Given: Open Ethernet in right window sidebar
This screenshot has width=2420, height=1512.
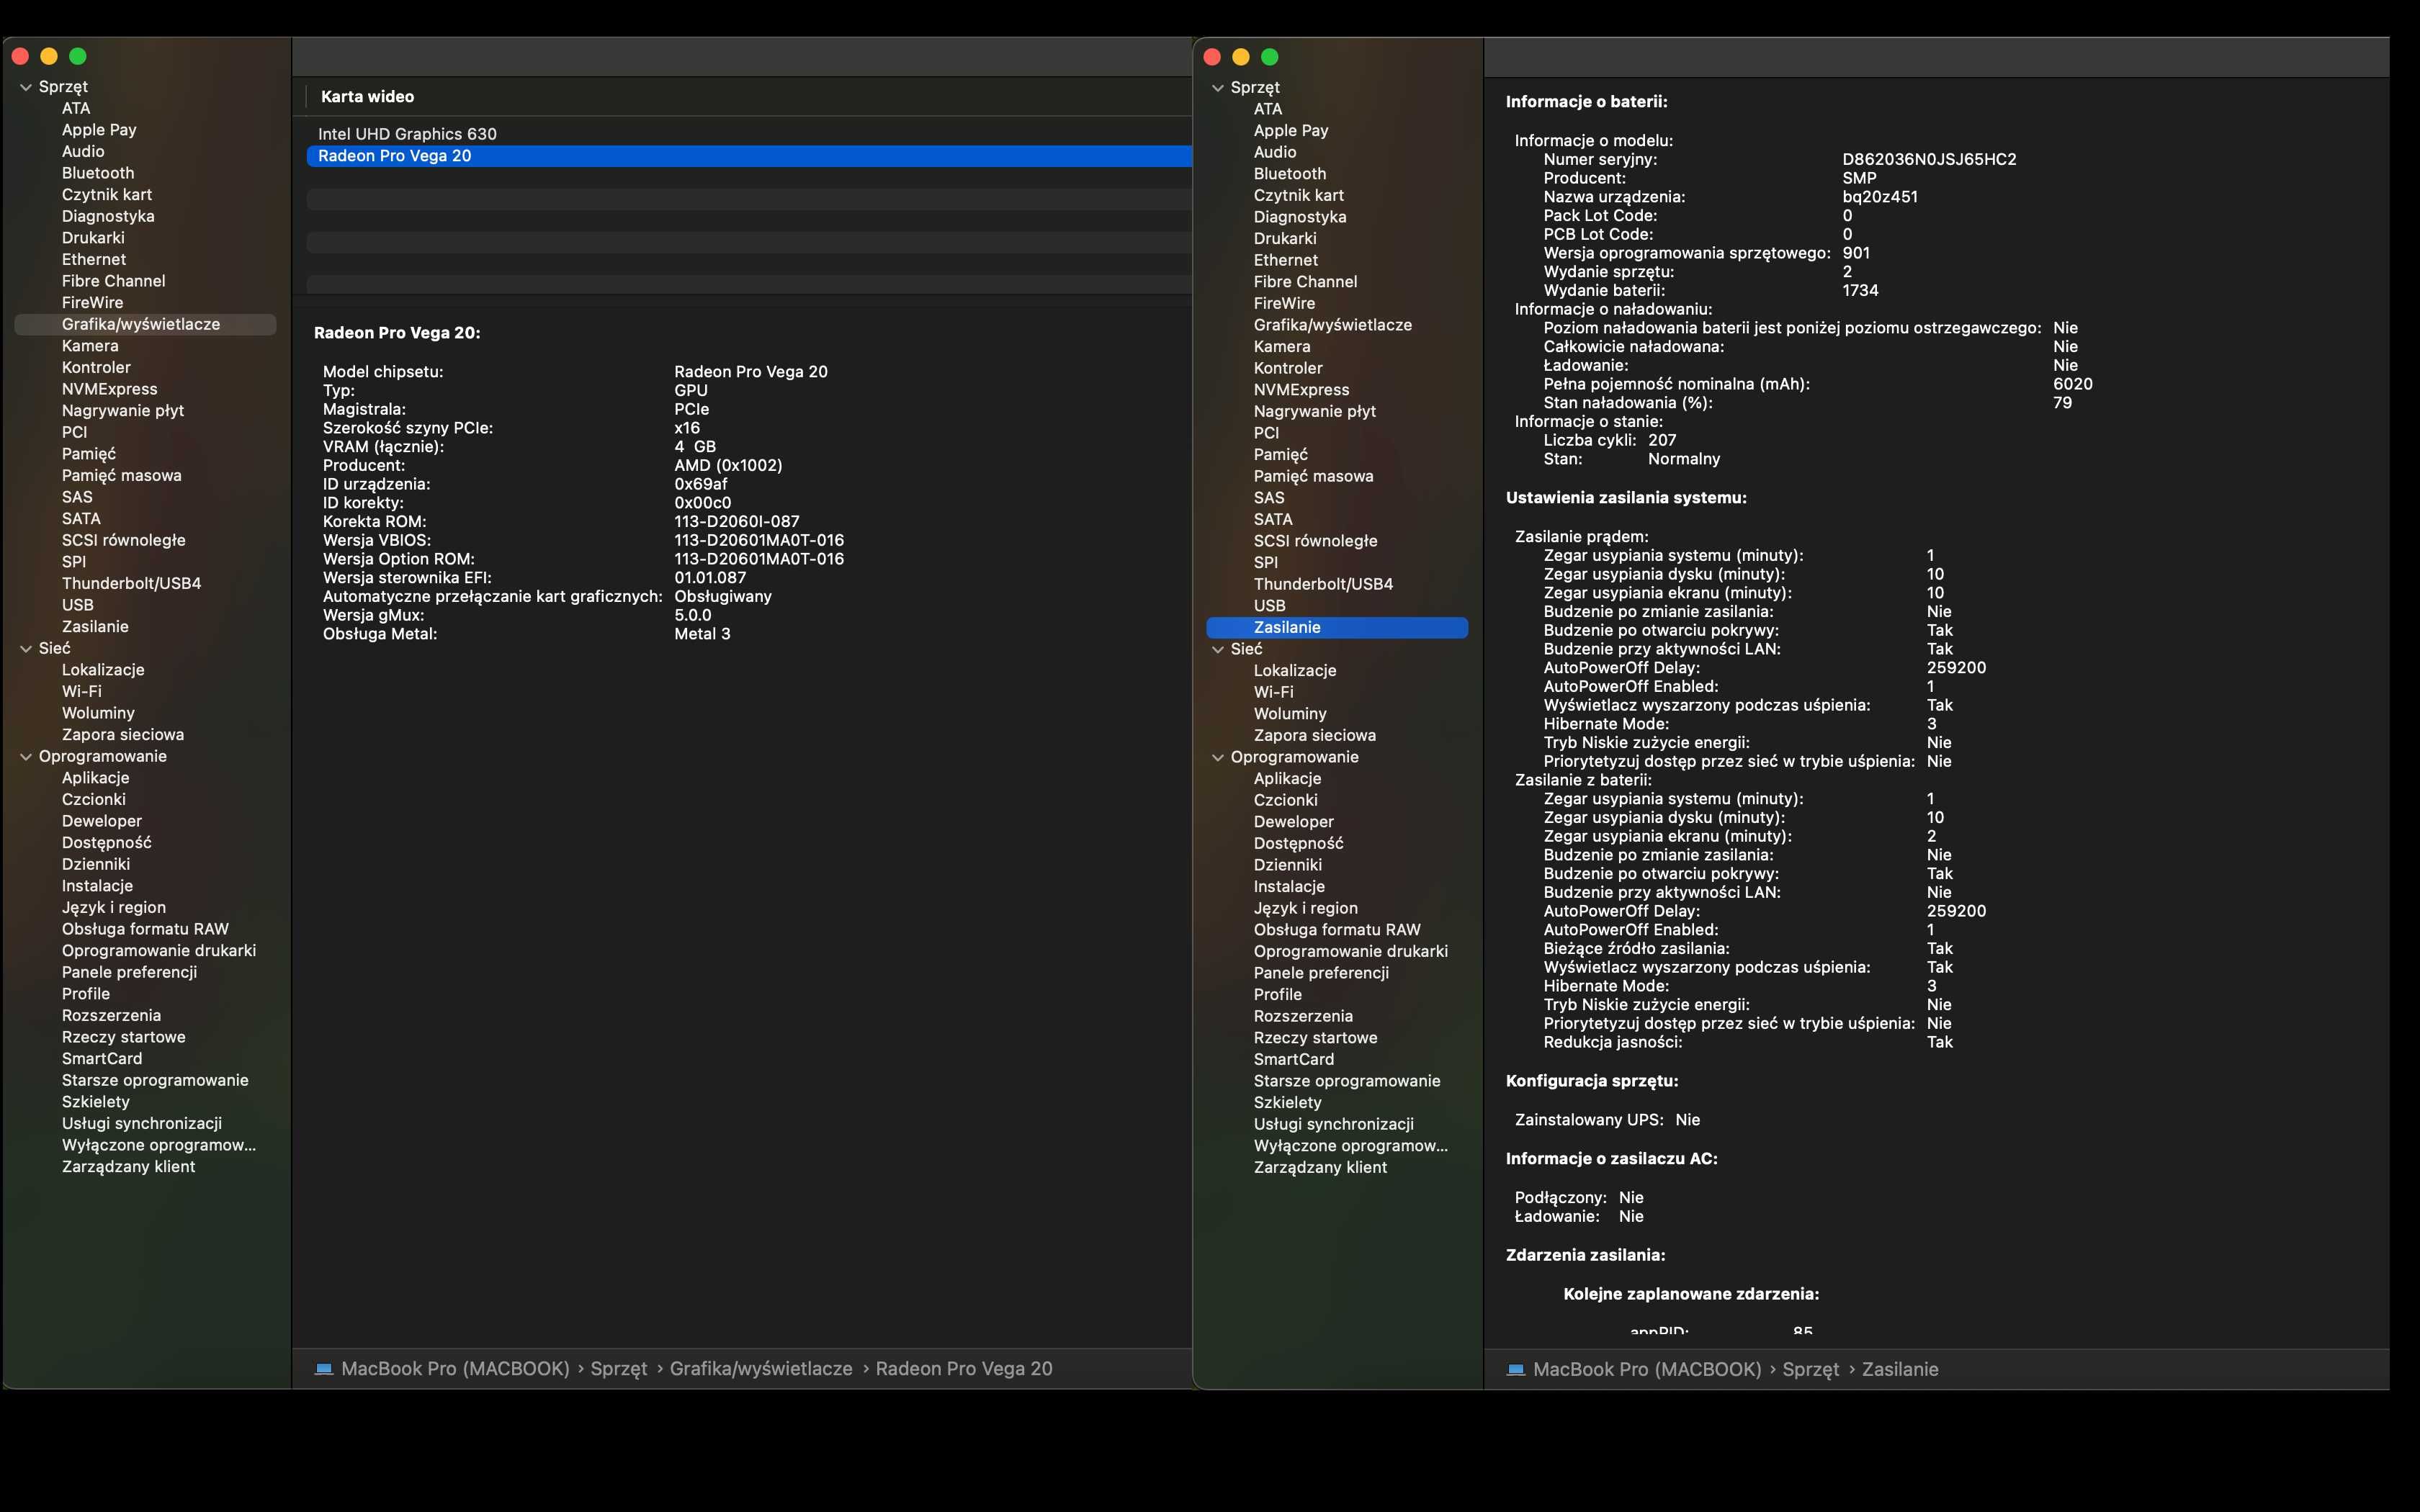Looking at the screenshot, I should 1286,260.
